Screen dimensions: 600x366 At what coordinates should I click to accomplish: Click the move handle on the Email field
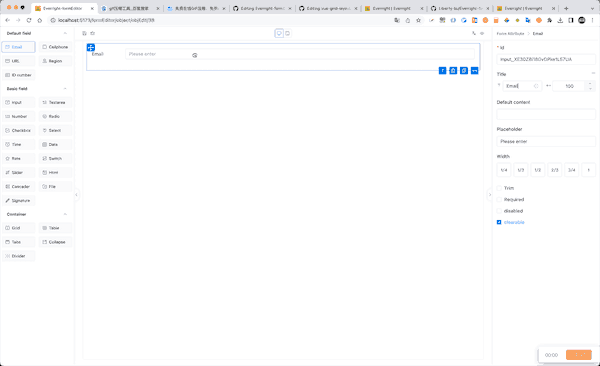(x=91, y=47)
